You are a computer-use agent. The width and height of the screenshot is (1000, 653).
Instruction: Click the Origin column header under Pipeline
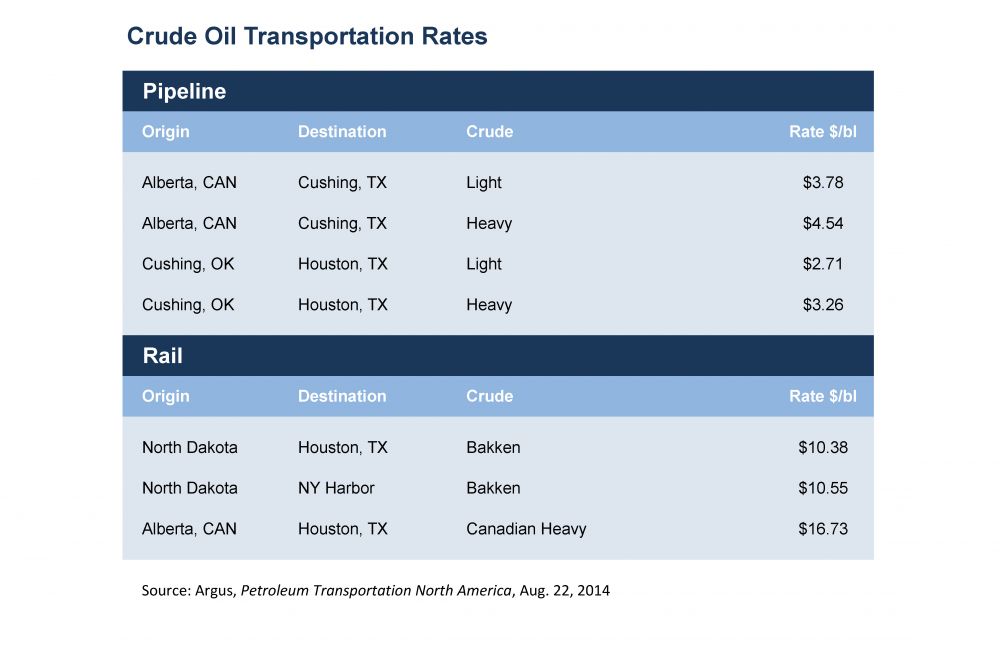165,132
